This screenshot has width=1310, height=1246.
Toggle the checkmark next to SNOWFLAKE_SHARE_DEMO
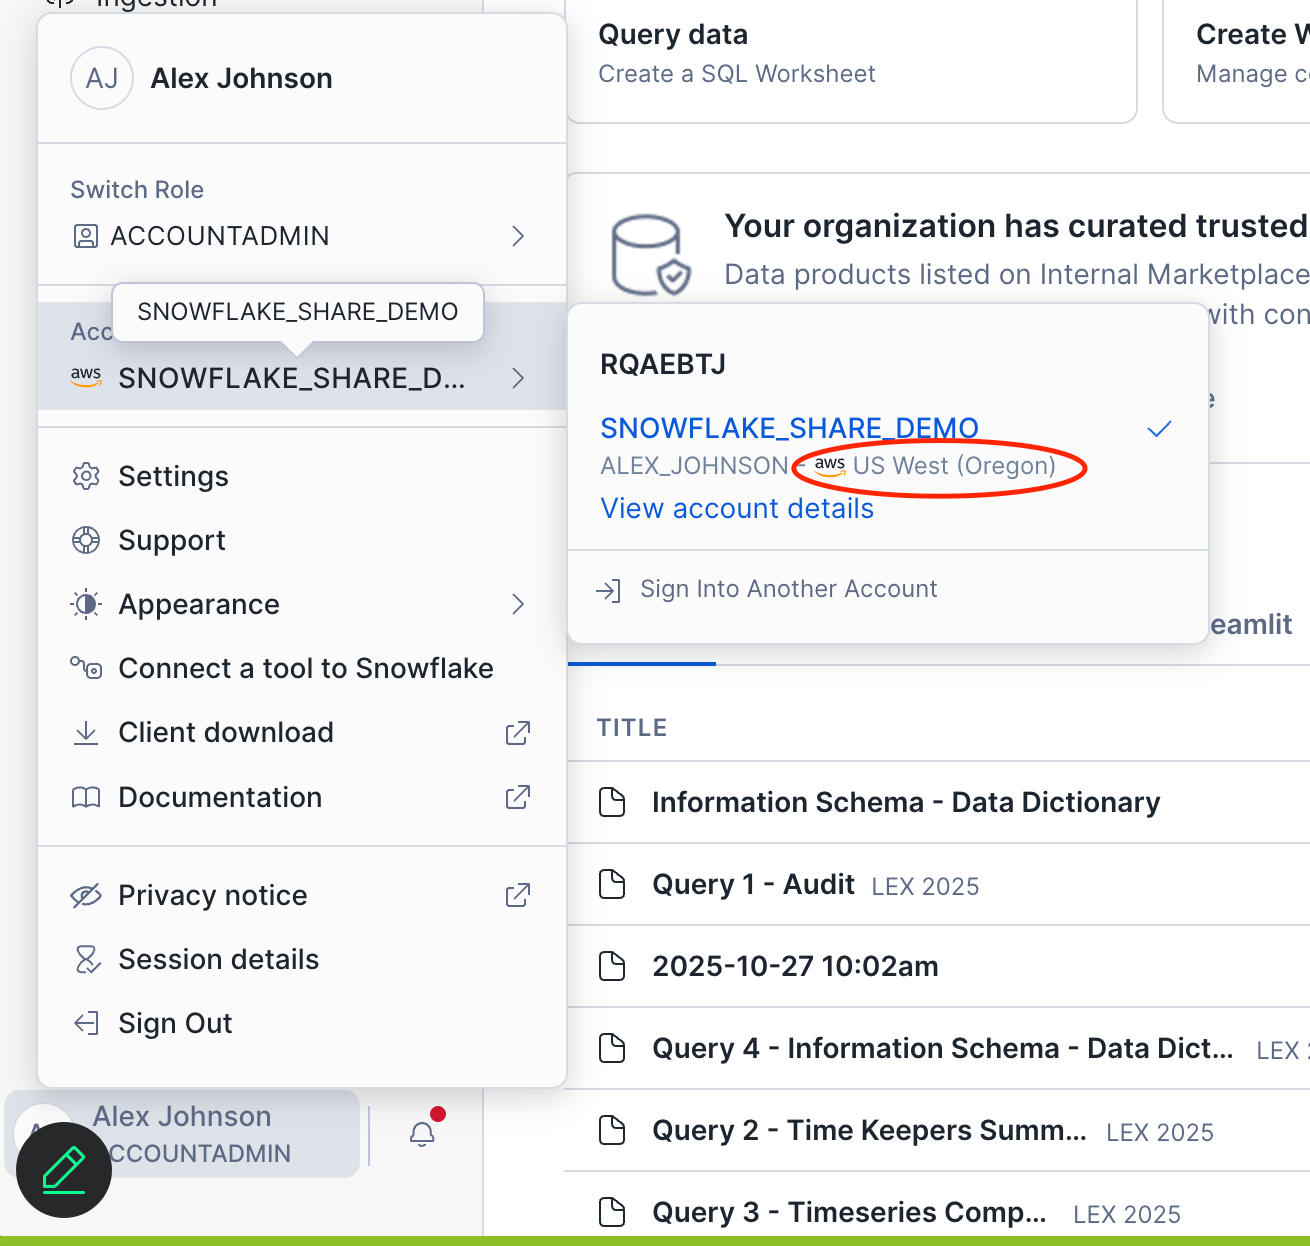[x=1158, y=429]
